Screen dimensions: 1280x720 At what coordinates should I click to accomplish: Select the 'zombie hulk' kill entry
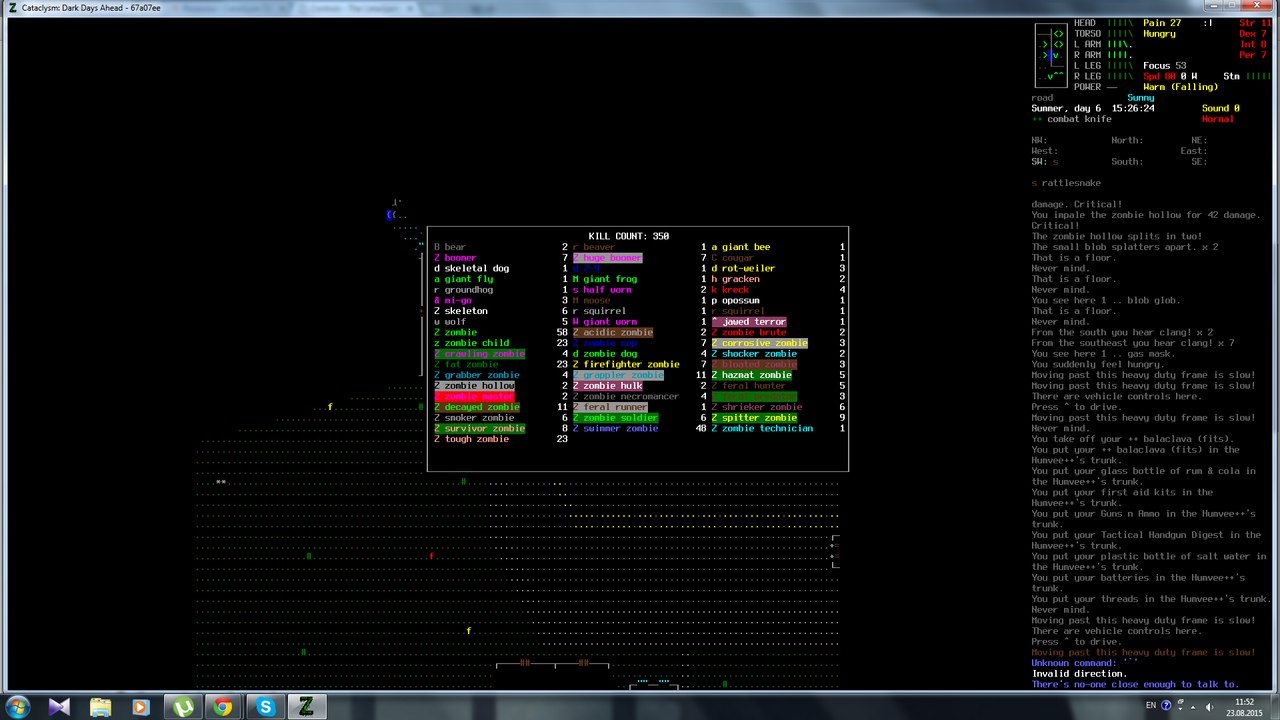coord(607,386)
